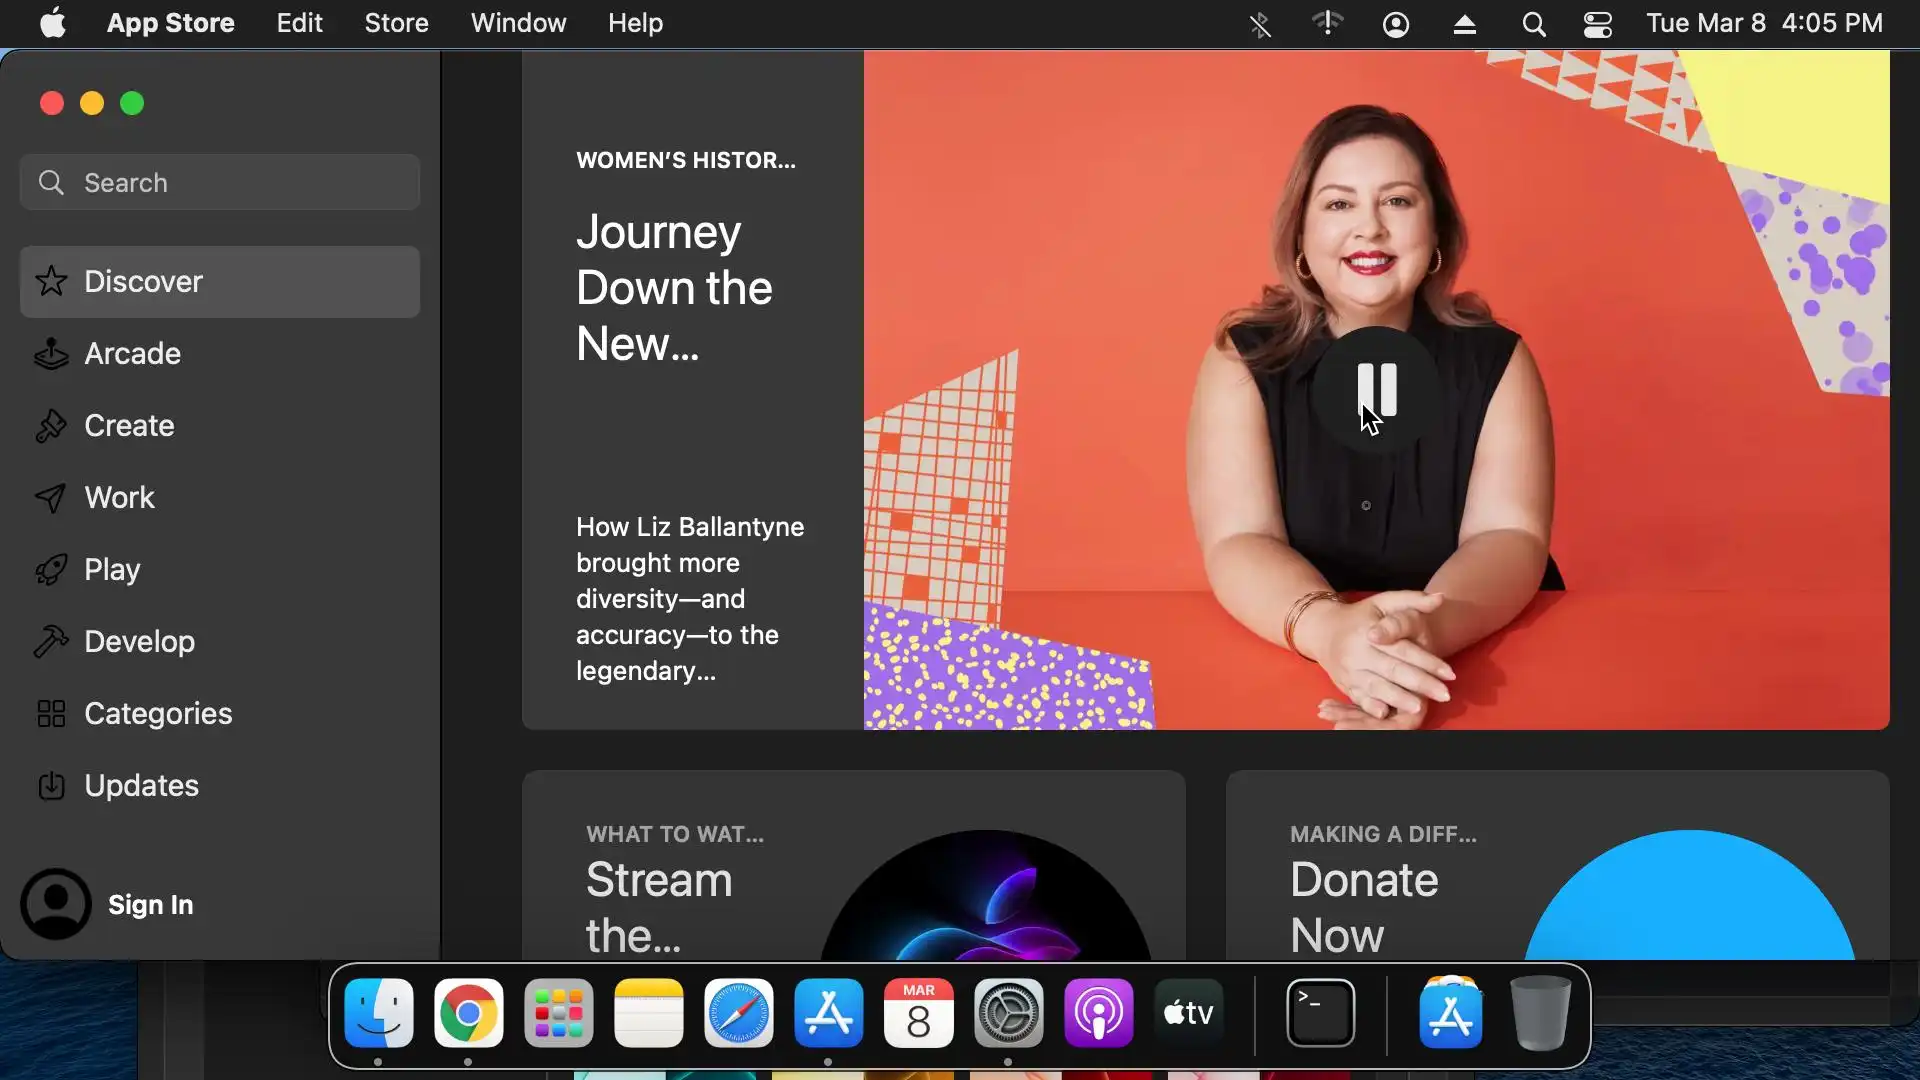Click Sign In at sidebar bottom
Viewport: 1920px width, 1080px height.
click(x=150, y=905)
